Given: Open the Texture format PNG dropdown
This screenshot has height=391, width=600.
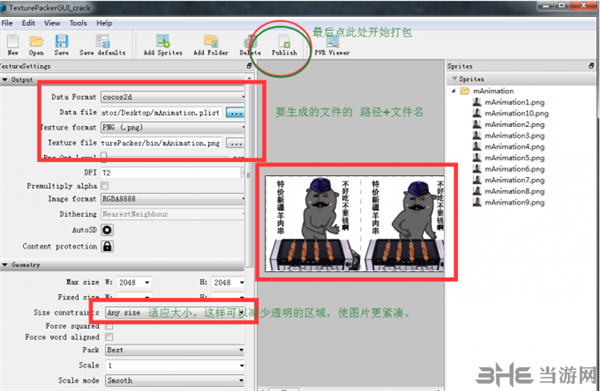Looking at the screenshot, I should coord(173,127).
